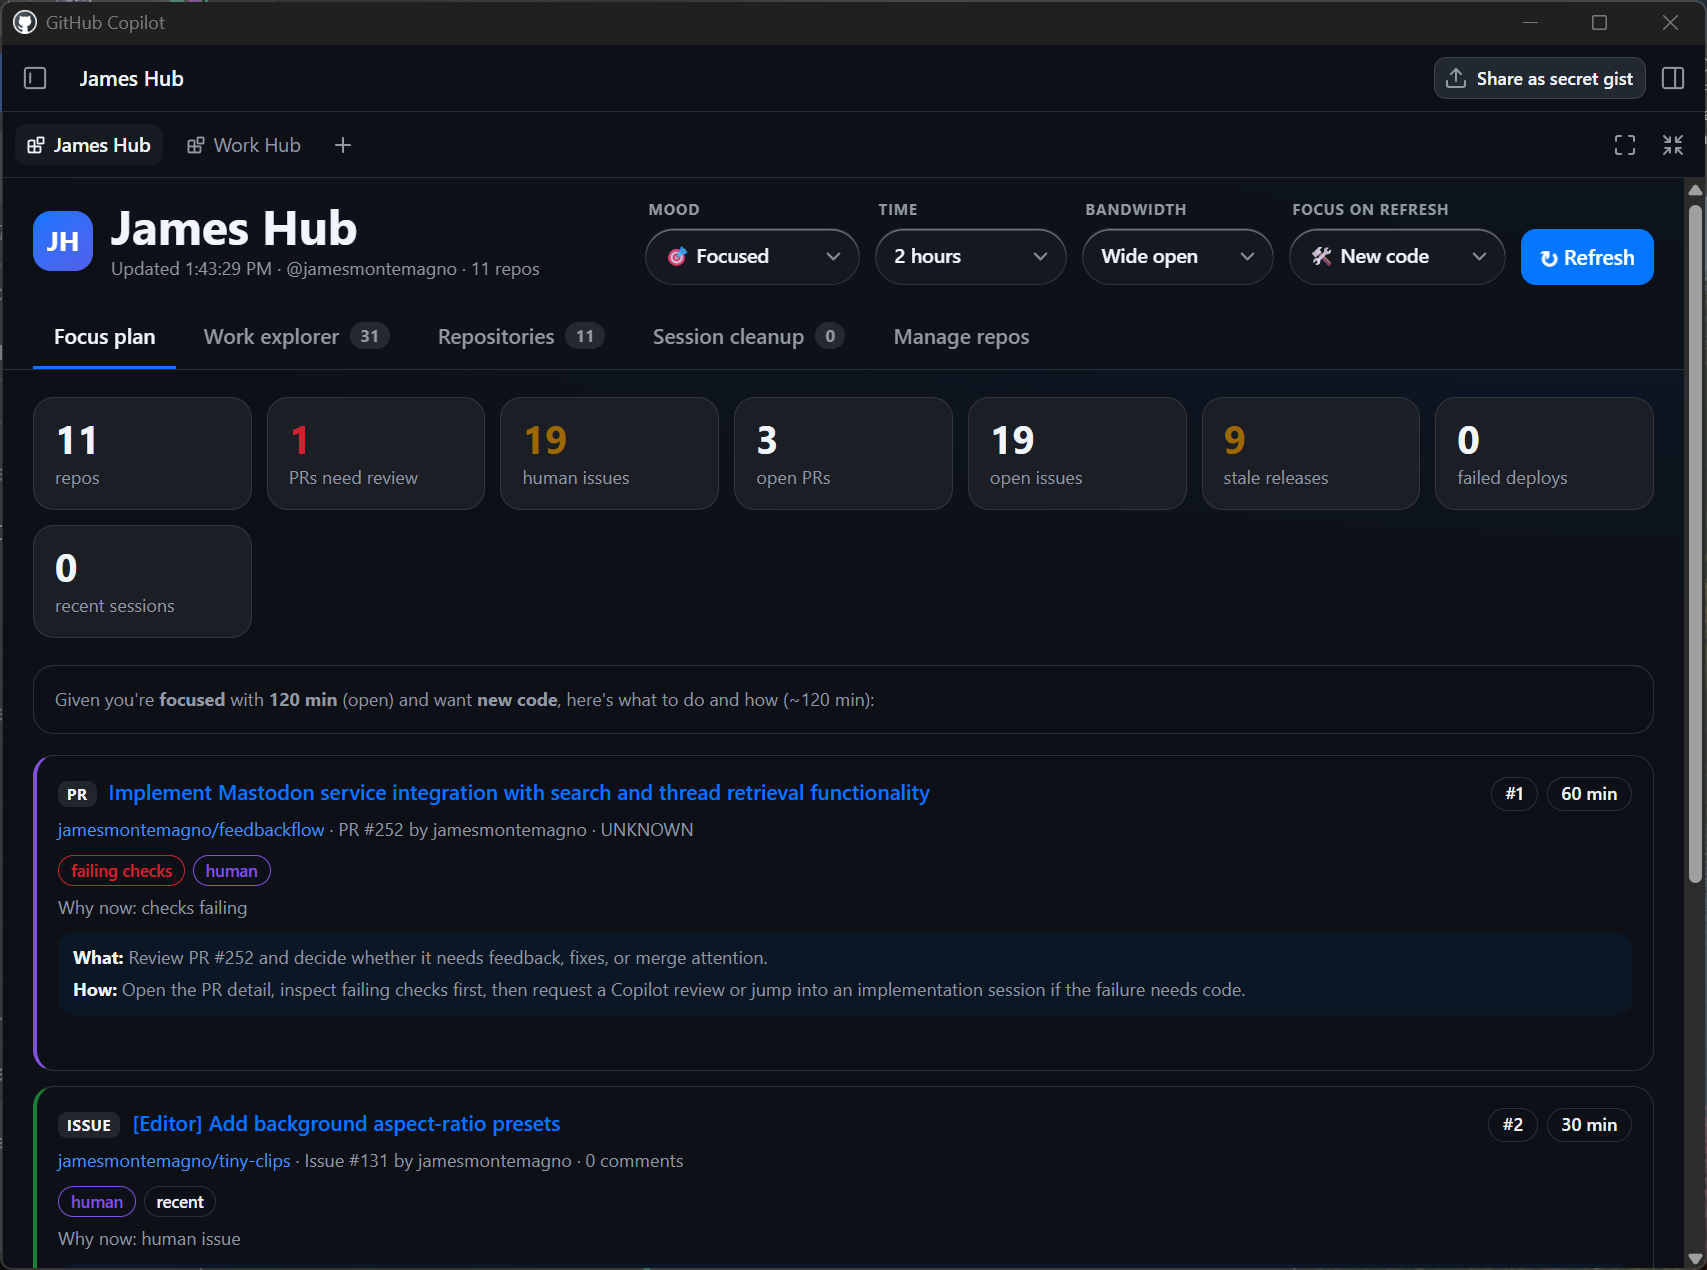1707x1270 pixels.
Task: Click the PR type label badge
Action: [77, 794]
